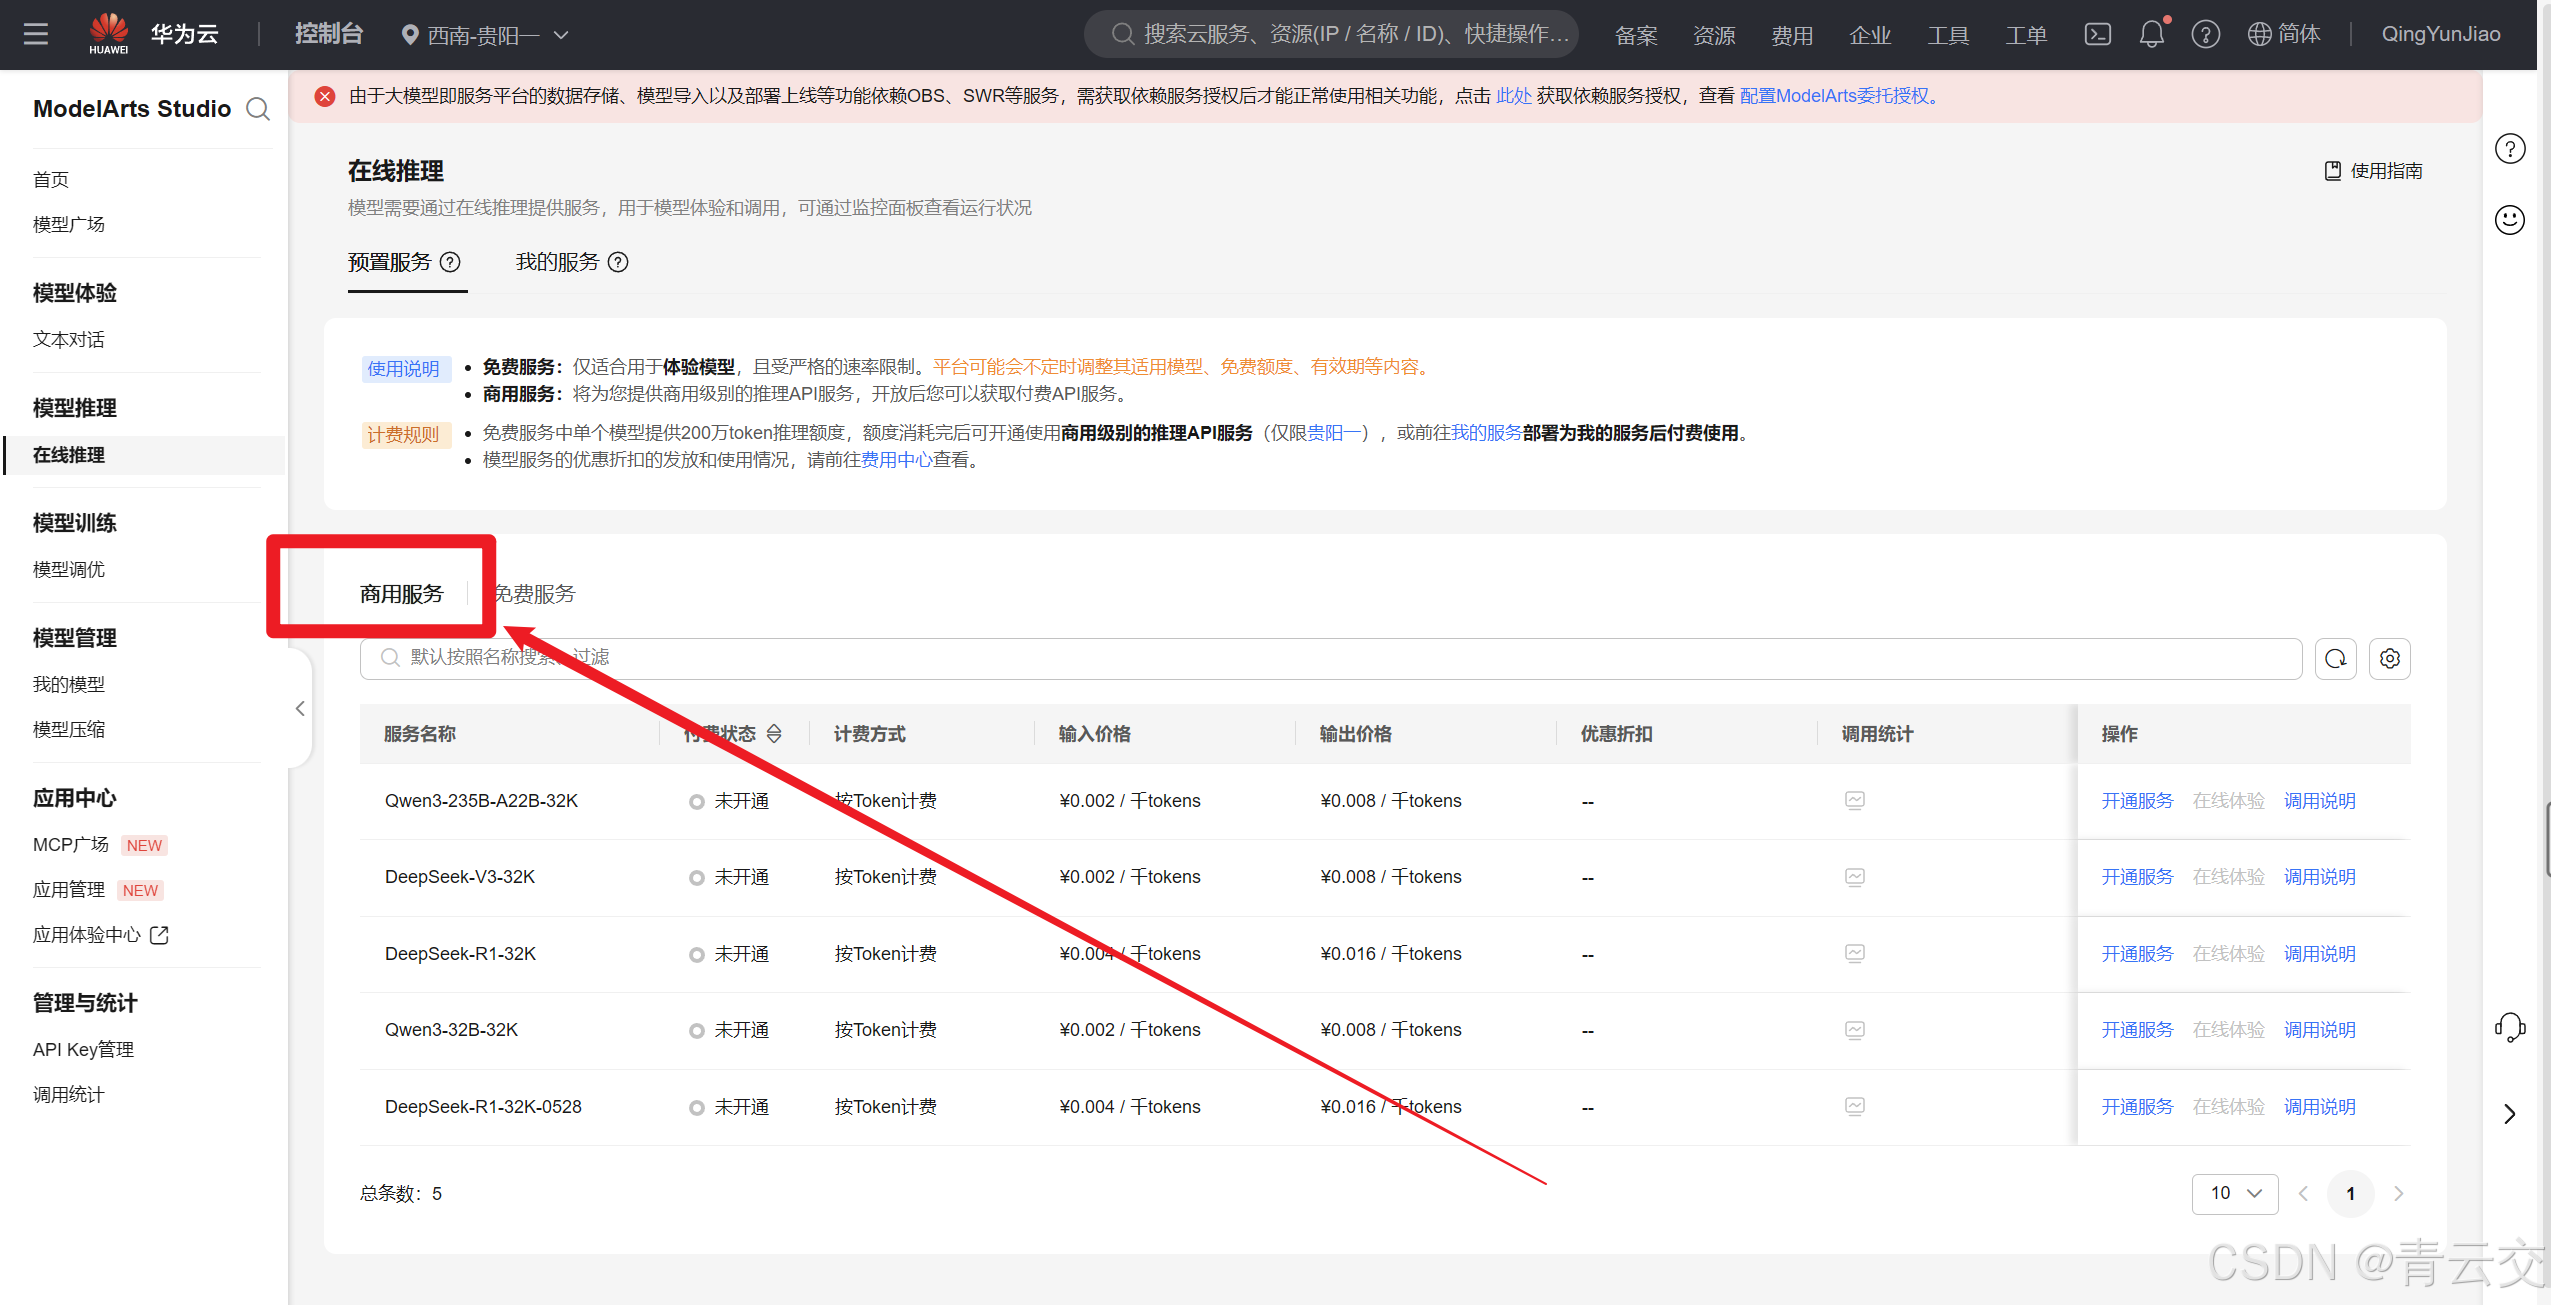2551x1305 pixels.
Task: View call stats for DeepSeek-R1-32K
Action: pos(1854,953)
